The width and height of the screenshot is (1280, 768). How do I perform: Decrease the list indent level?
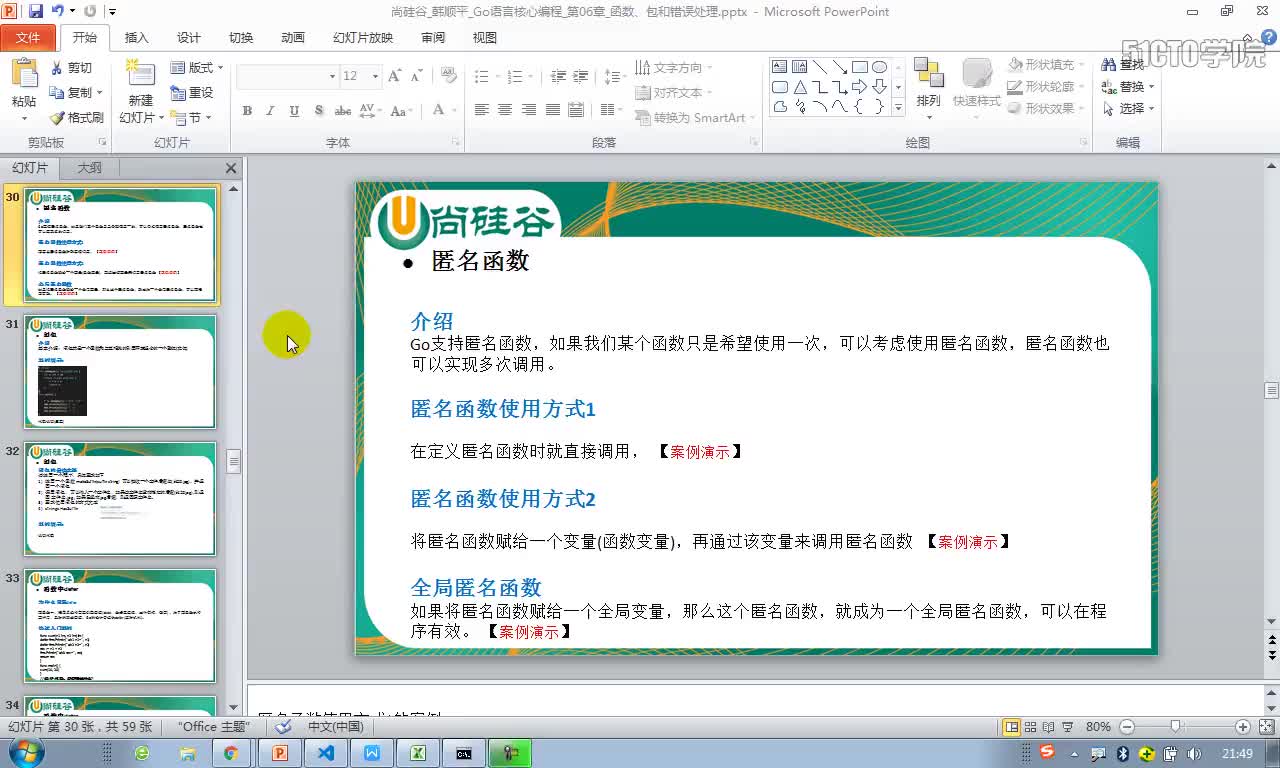click(558, 76)
